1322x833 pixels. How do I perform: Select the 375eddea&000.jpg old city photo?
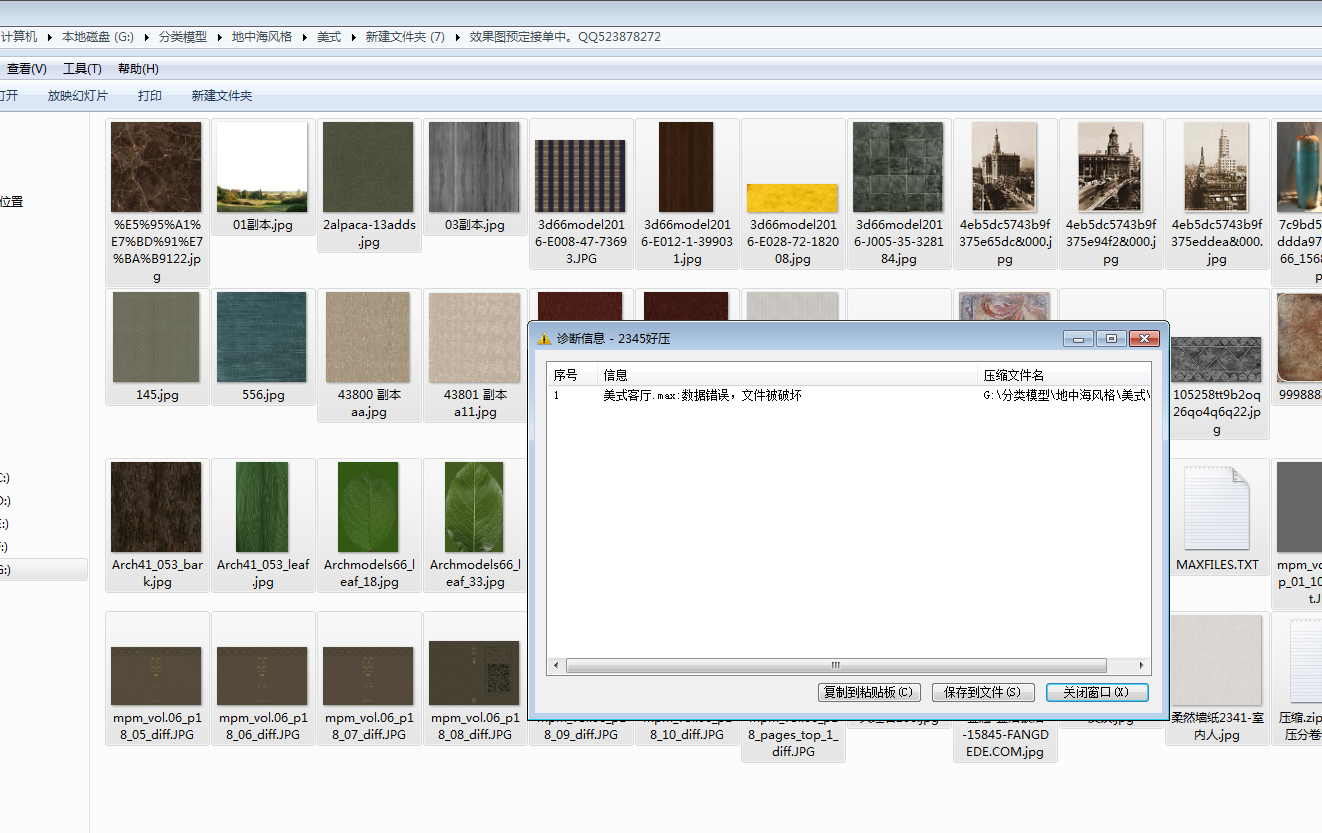pyautogui.click(x=1216, y=167)
